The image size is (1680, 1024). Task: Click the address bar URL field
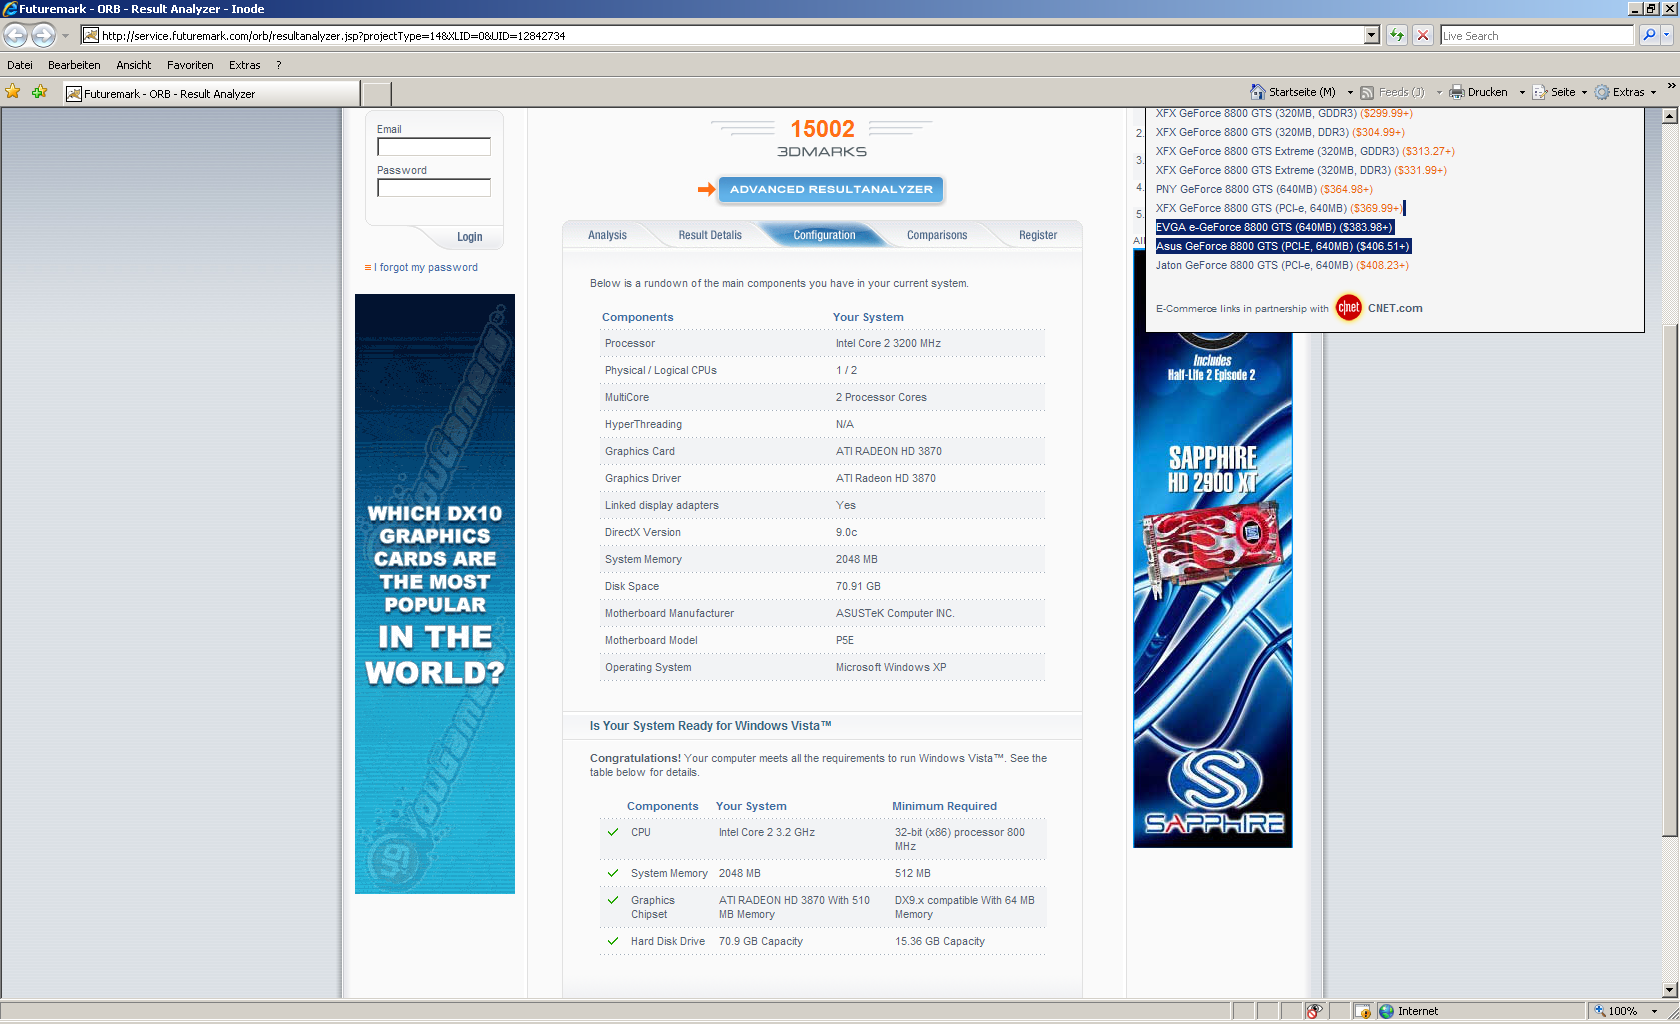point(730,35)
